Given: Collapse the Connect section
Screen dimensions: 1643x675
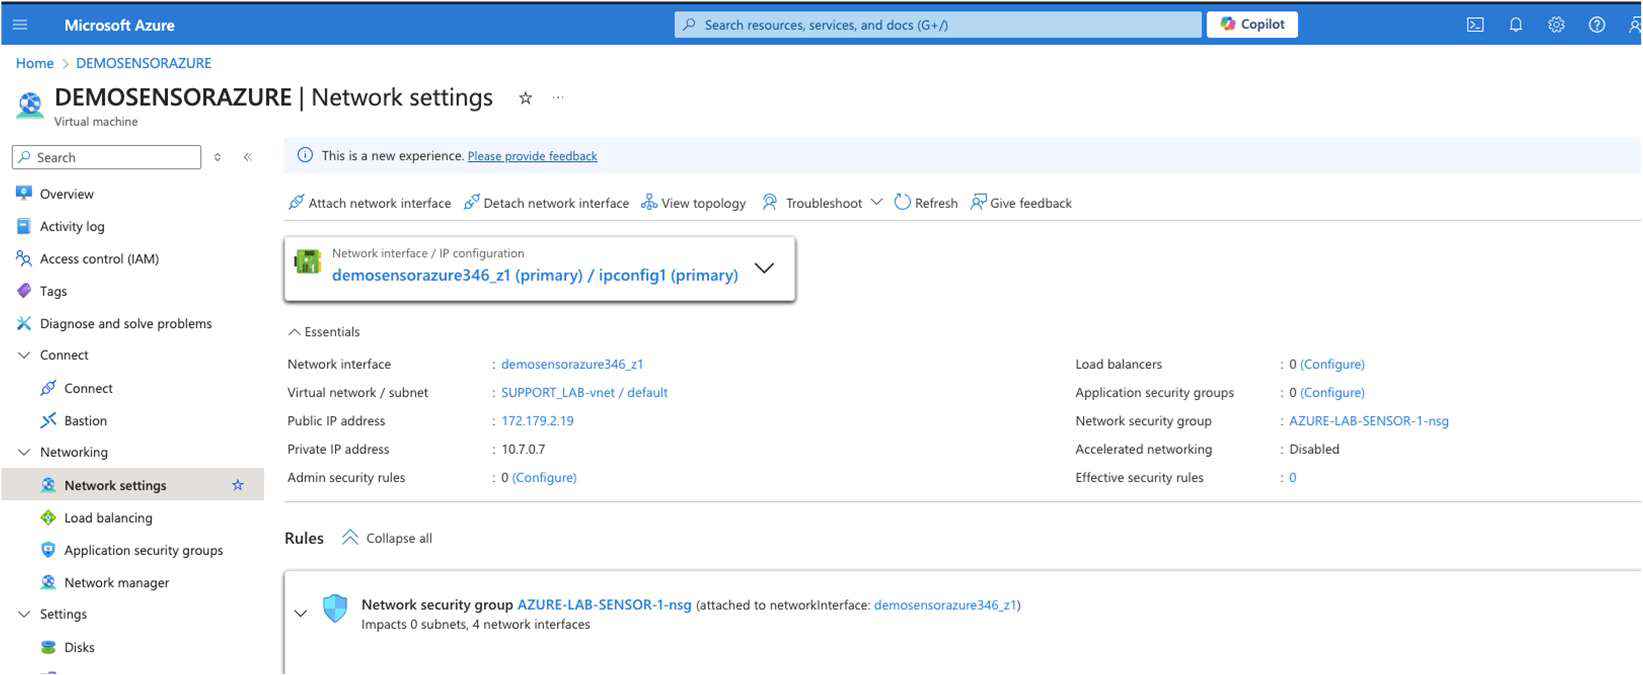Looking at the screenshot, I should pyautogui.click(x=24, y=355).
